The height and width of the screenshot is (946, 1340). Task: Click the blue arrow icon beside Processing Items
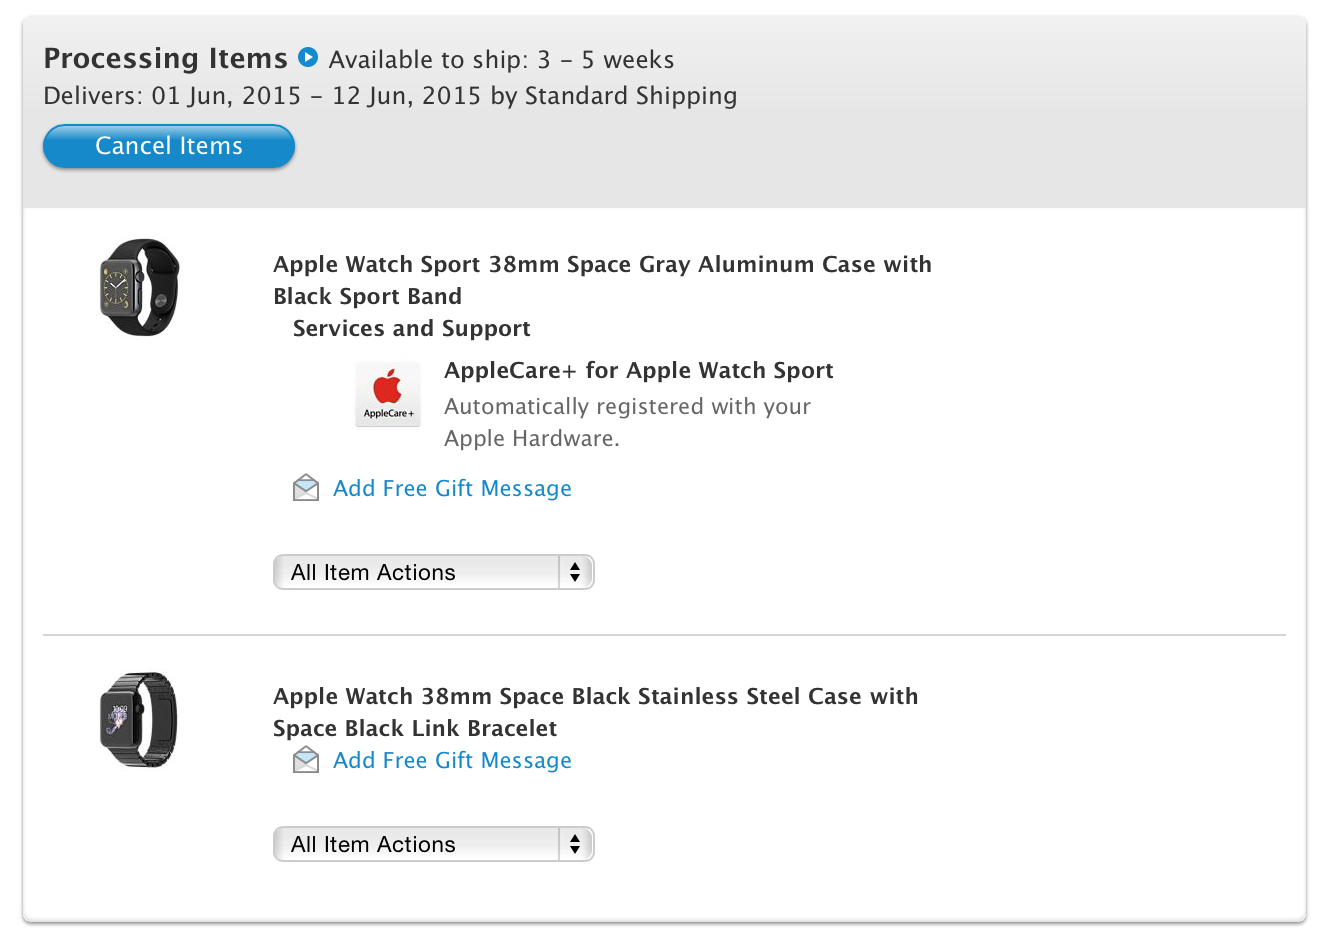(308, 57)
